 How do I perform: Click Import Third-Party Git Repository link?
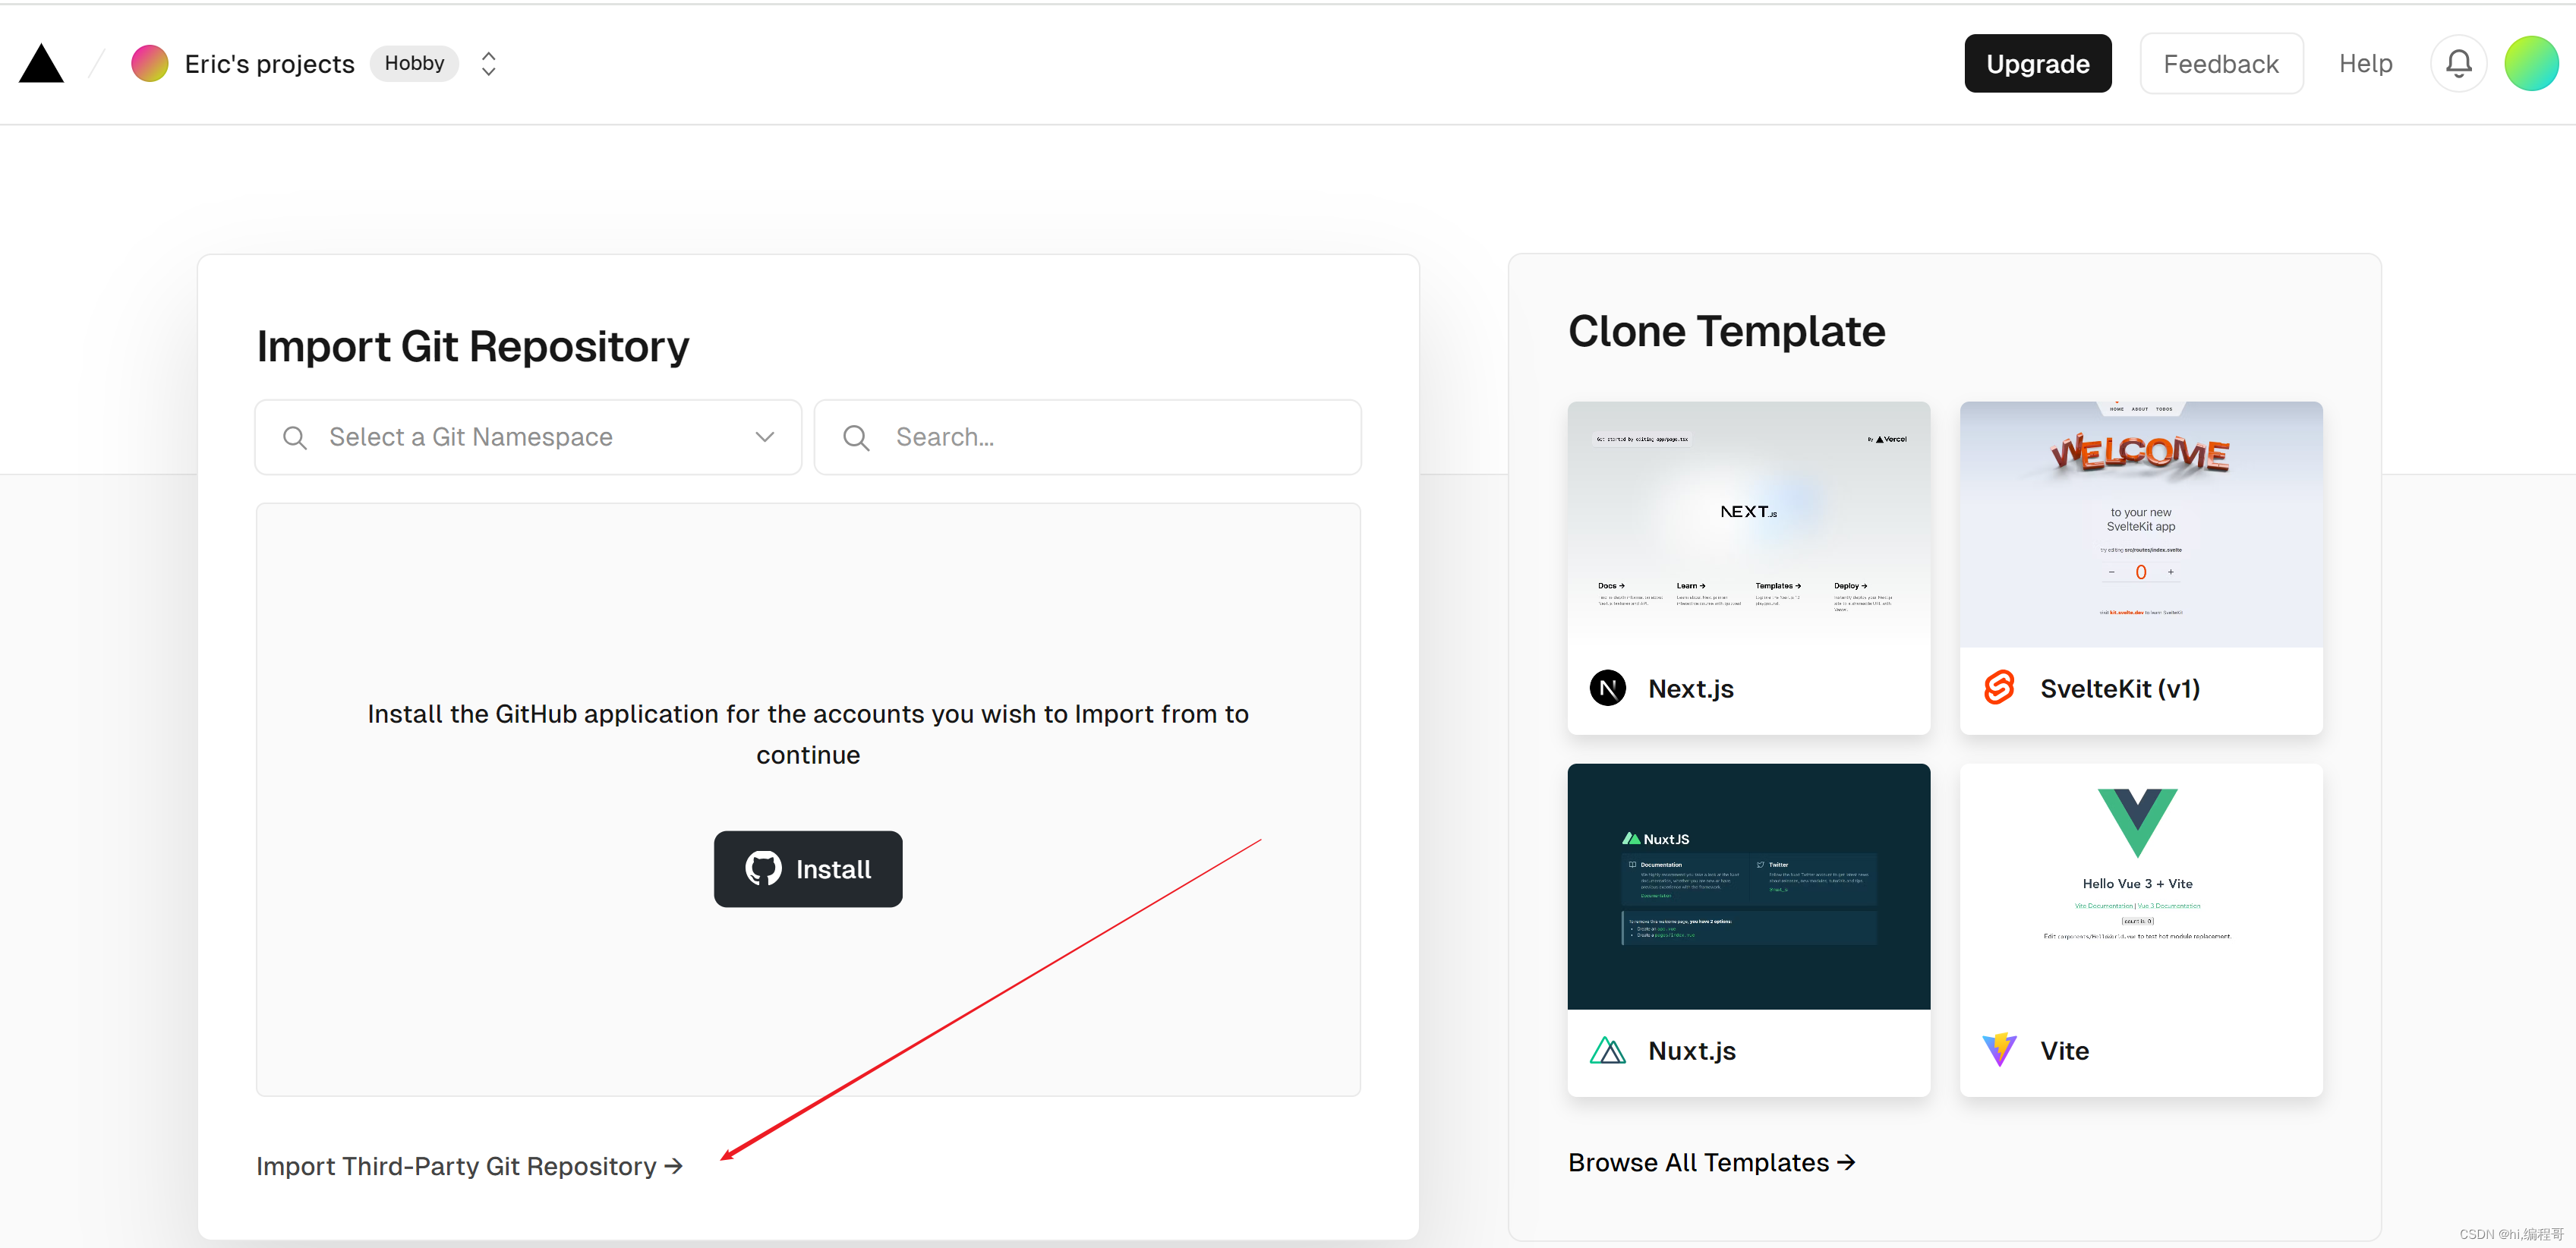pyautogui.click(x=468, y=1166)
